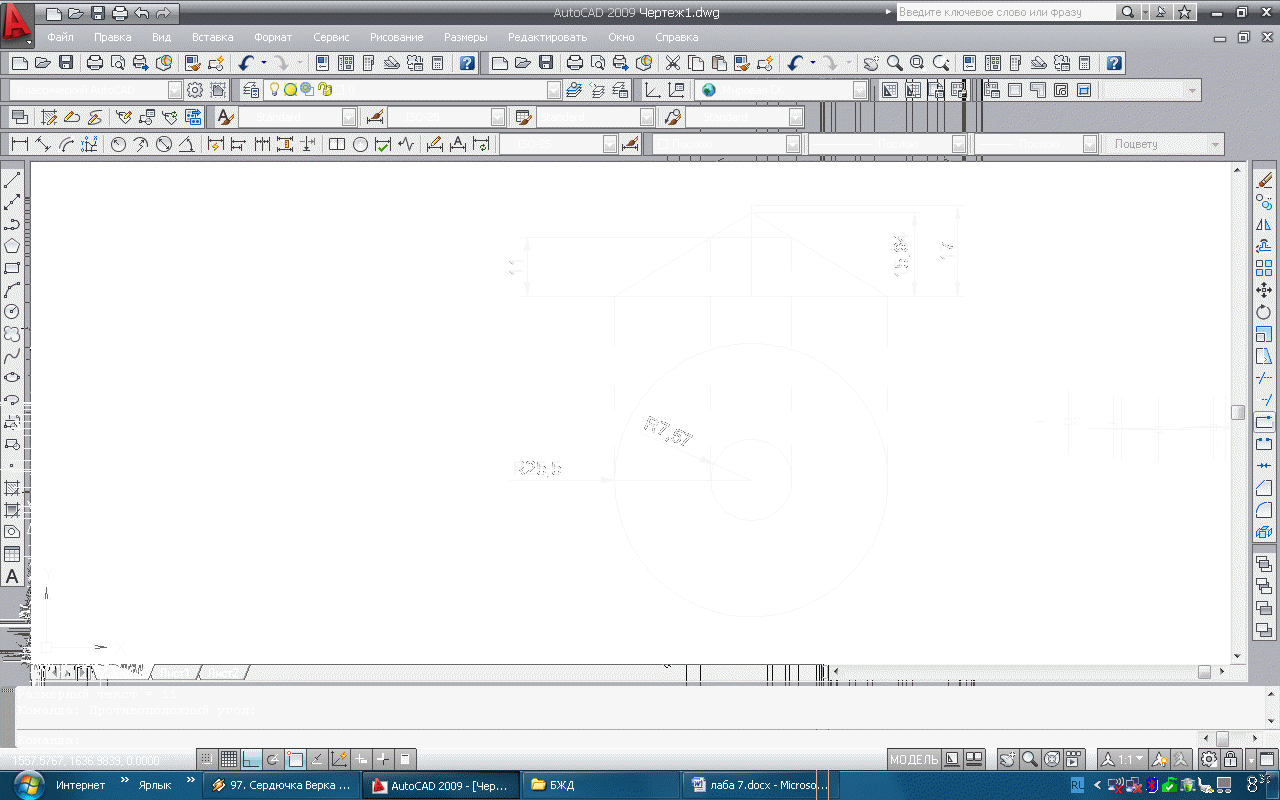Click the Cut scissors icon

click(x=672, y=63)
